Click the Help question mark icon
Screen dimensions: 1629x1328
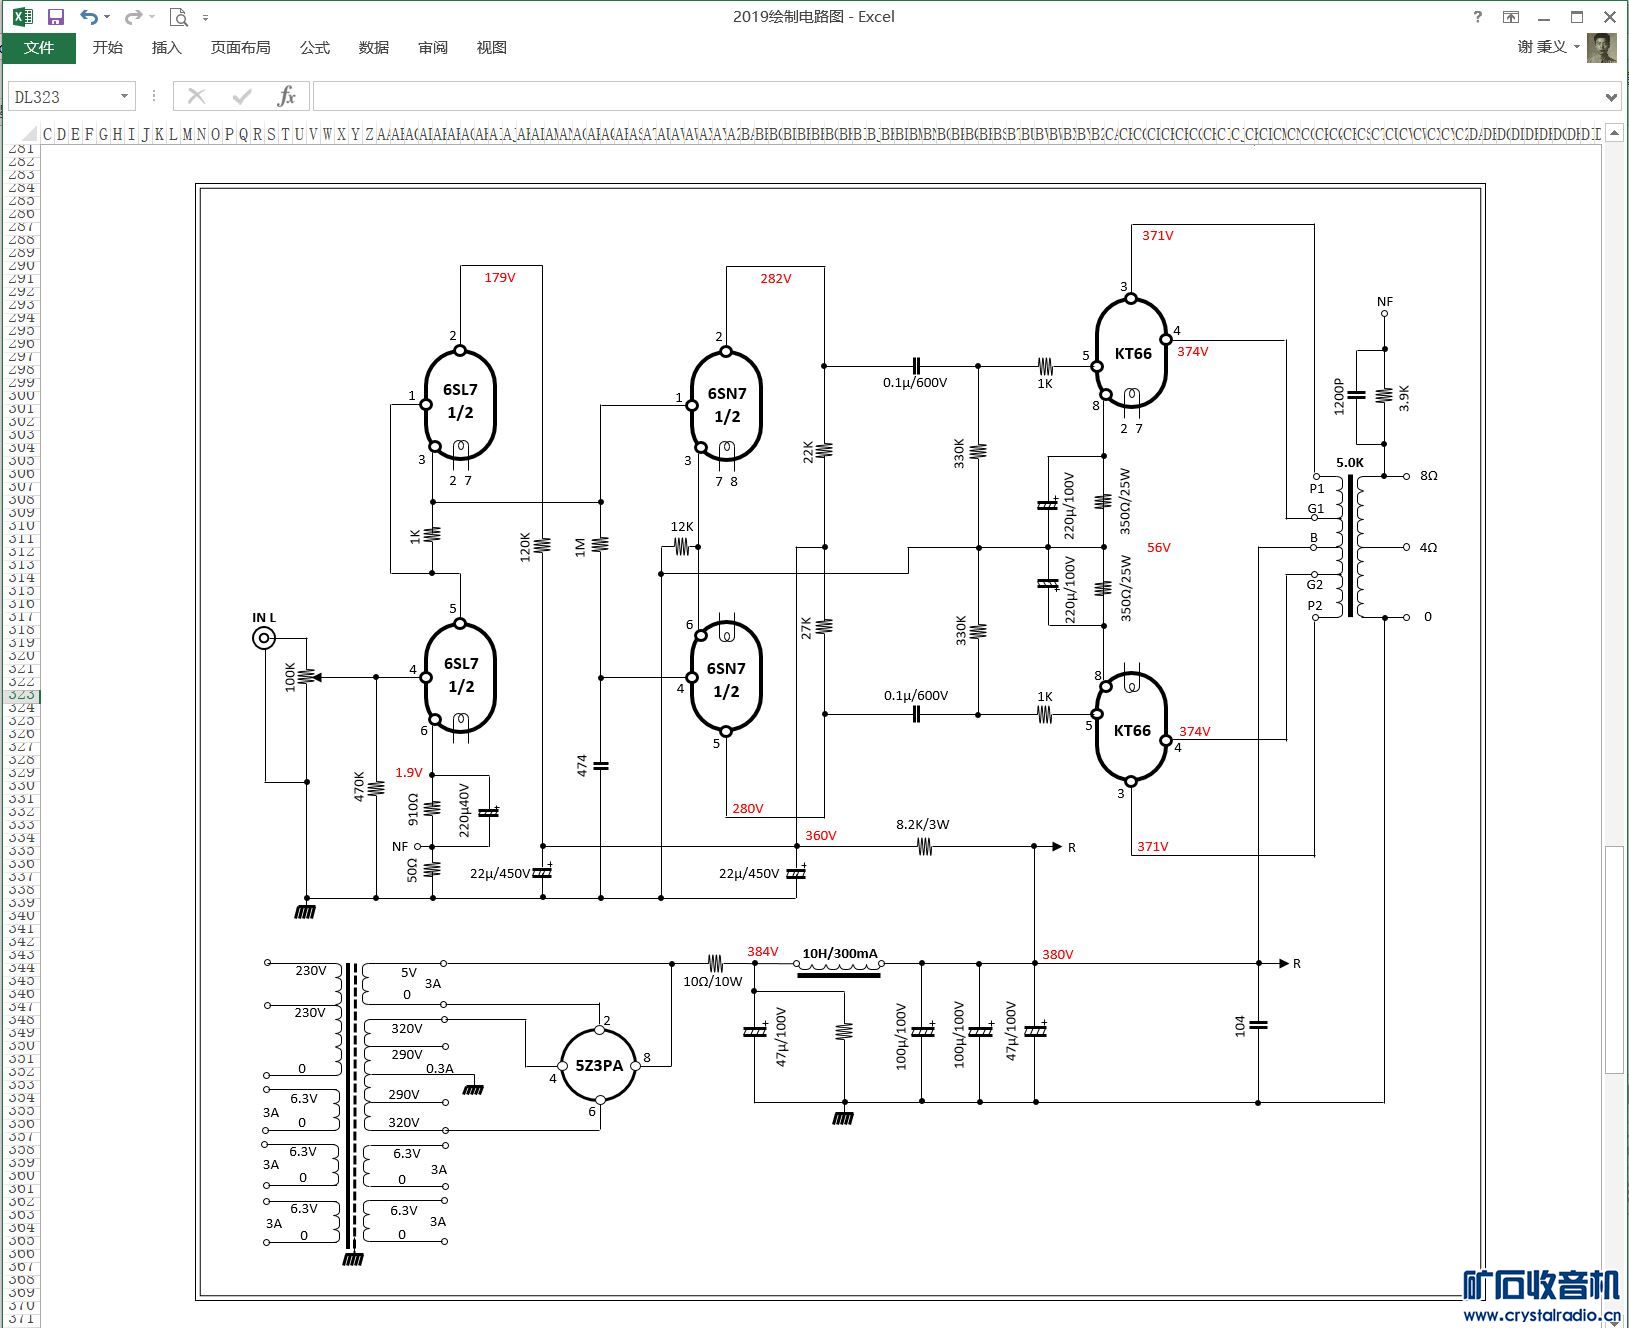point(1478,17)
